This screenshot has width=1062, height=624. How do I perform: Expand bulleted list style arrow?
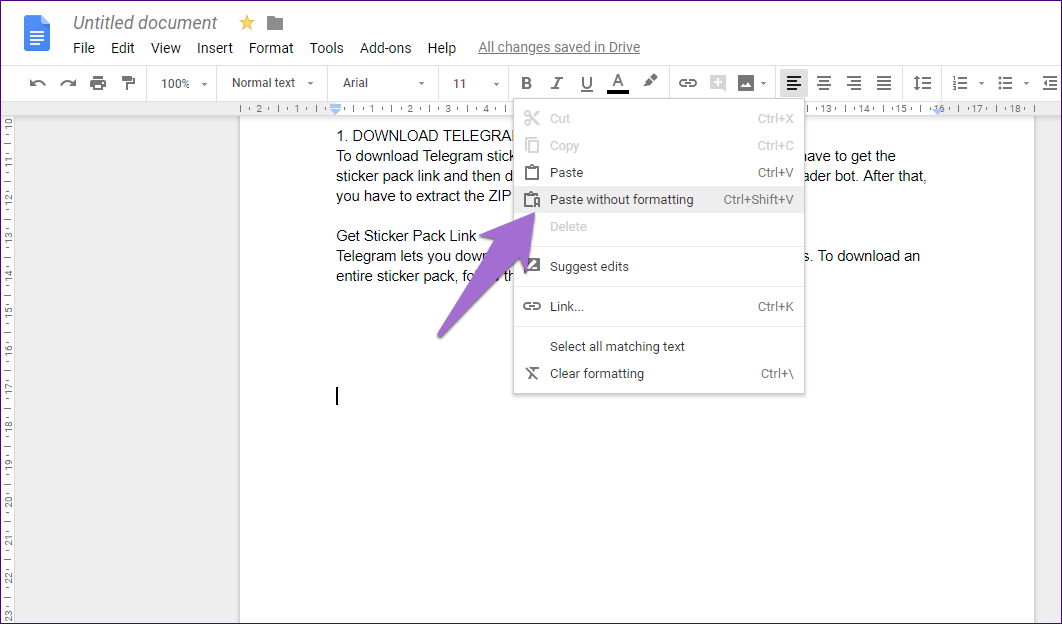pyautogui.click(x=1026, y=84)
